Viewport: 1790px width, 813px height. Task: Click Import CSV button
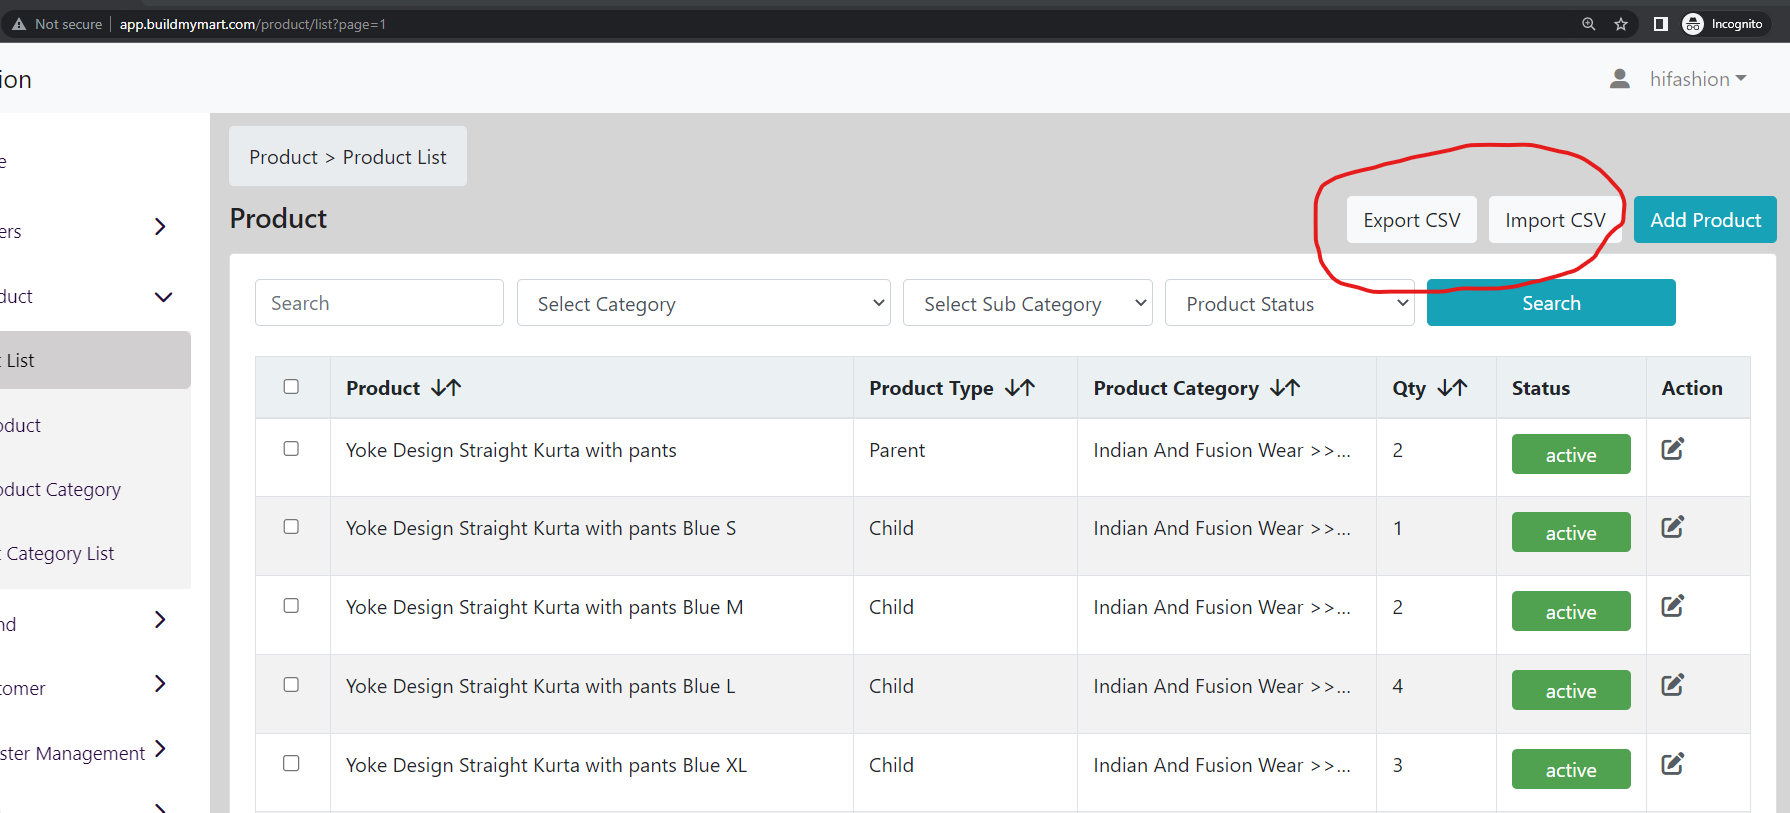(x=1555, y=220)
